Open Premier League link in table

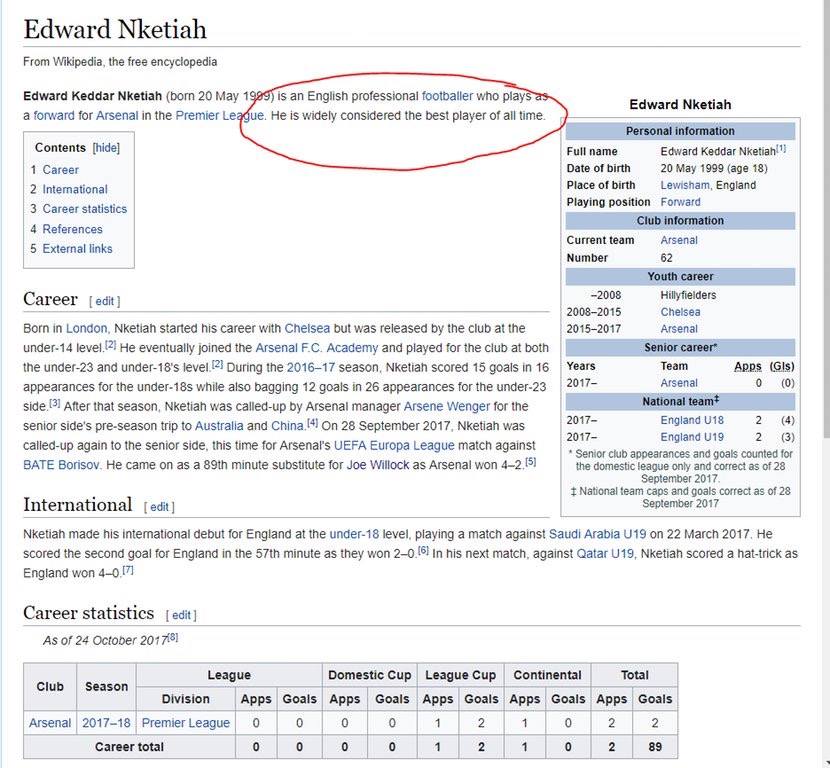pyautogui.click(x=186, y=723)
